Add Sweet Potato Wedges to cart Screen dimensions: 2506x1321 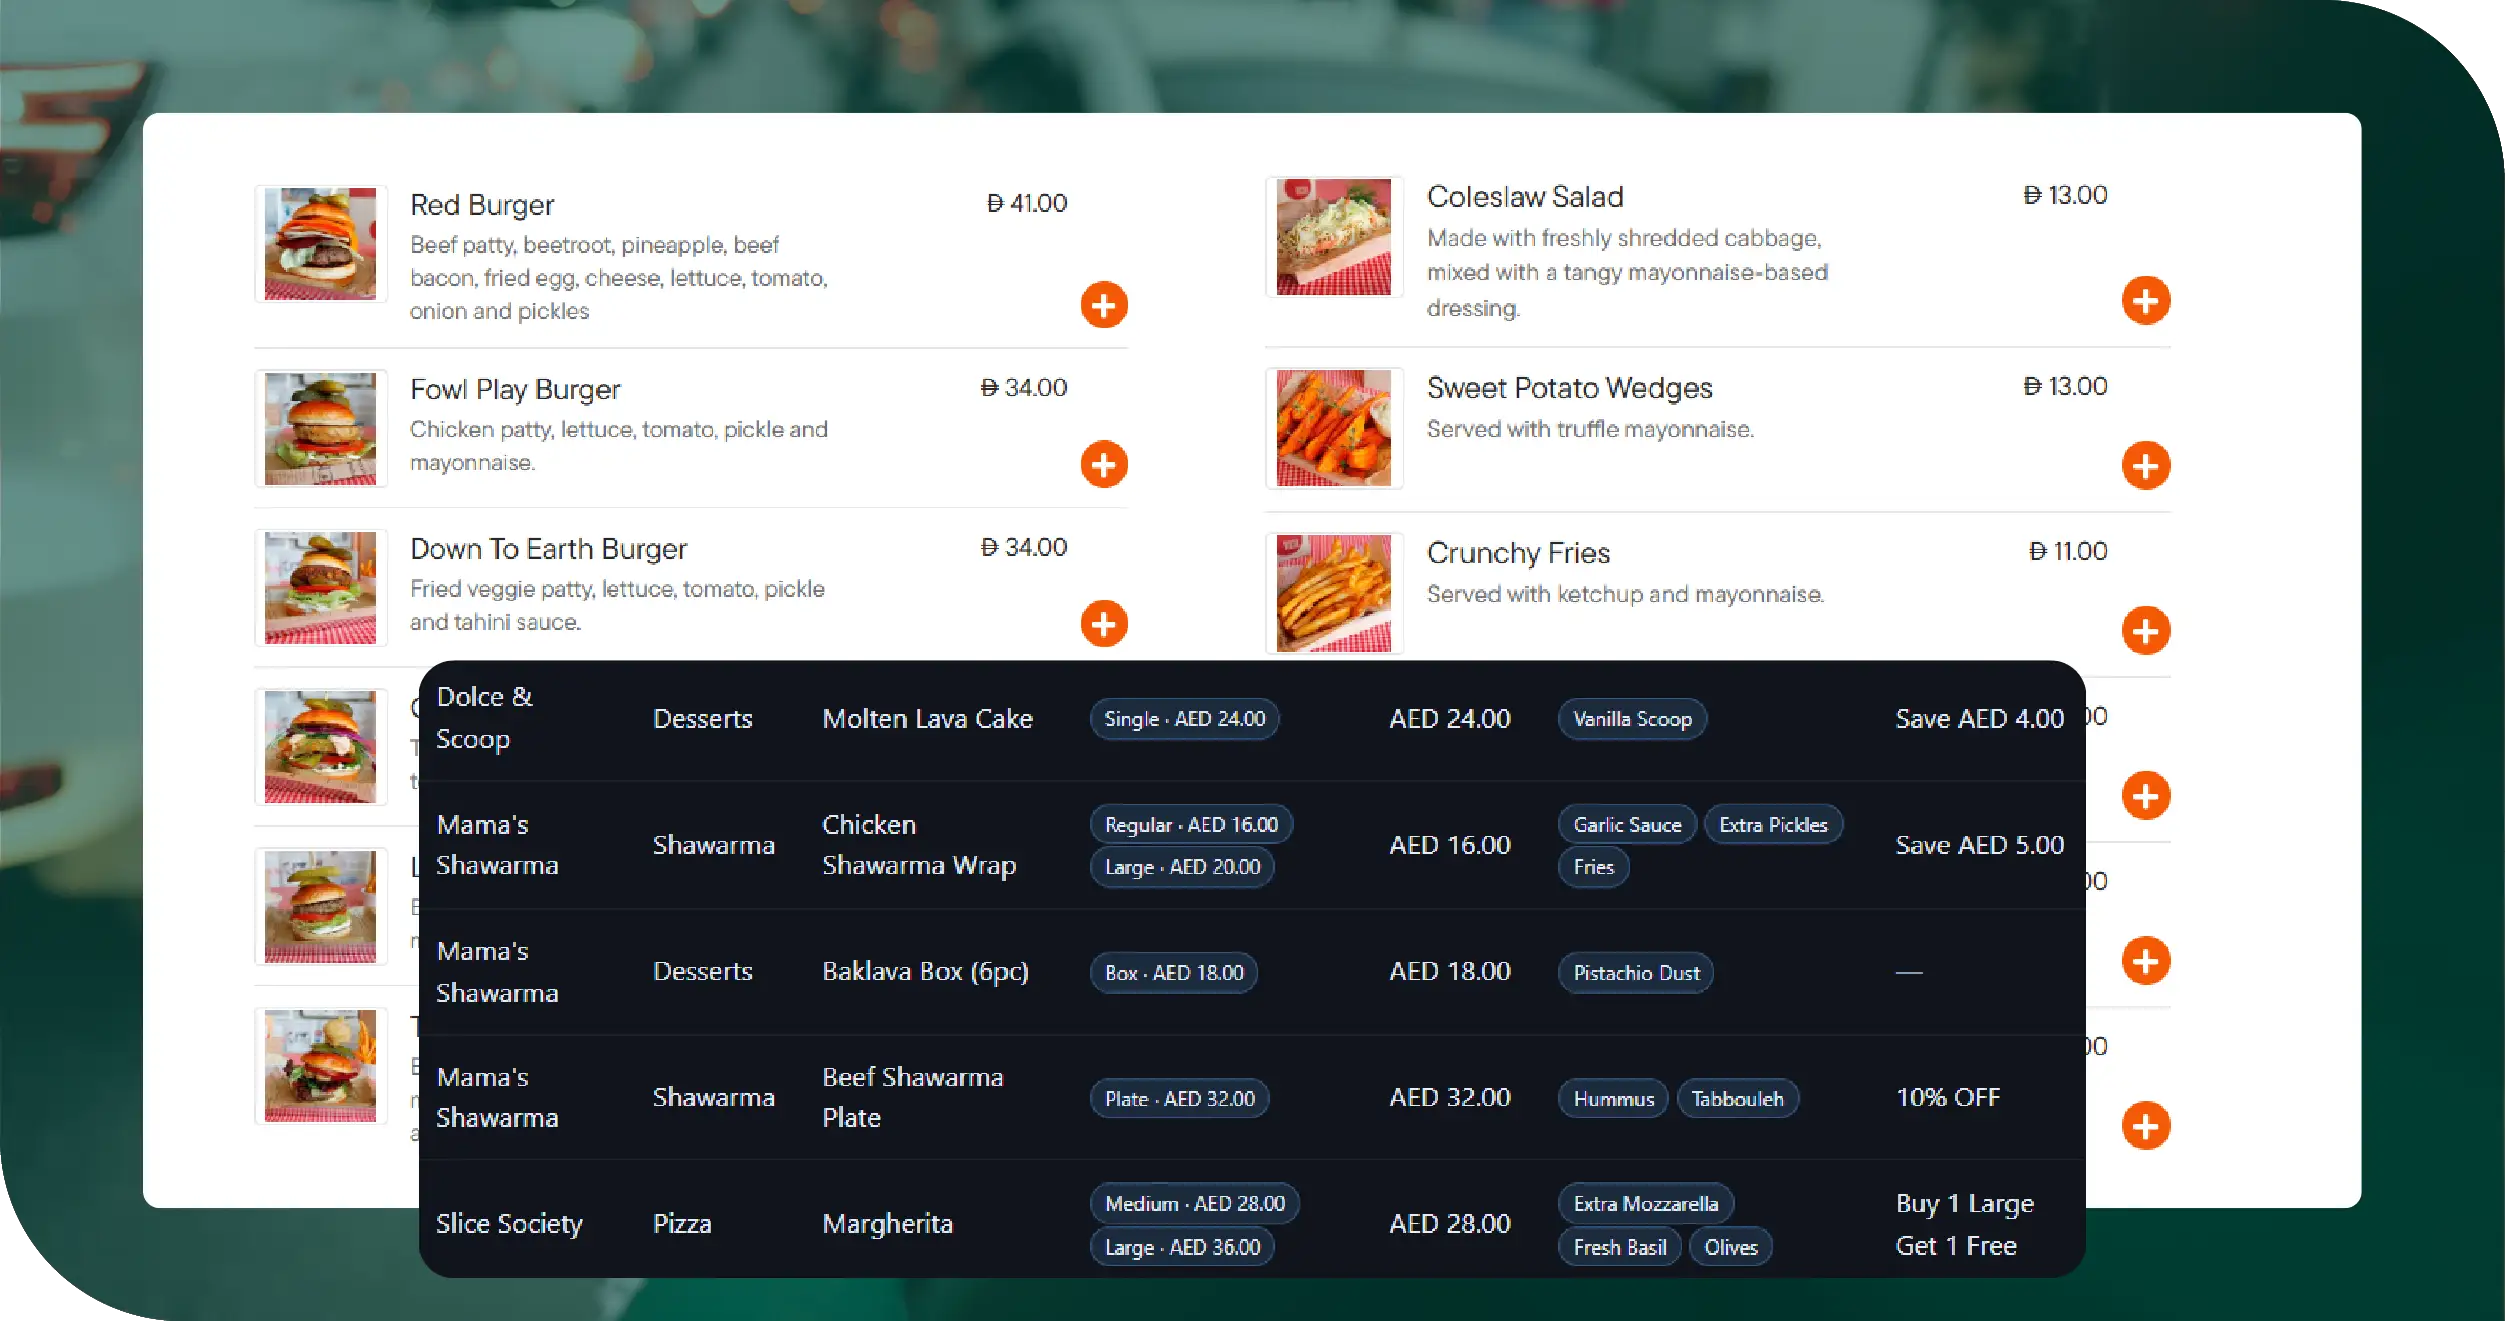2145,466
